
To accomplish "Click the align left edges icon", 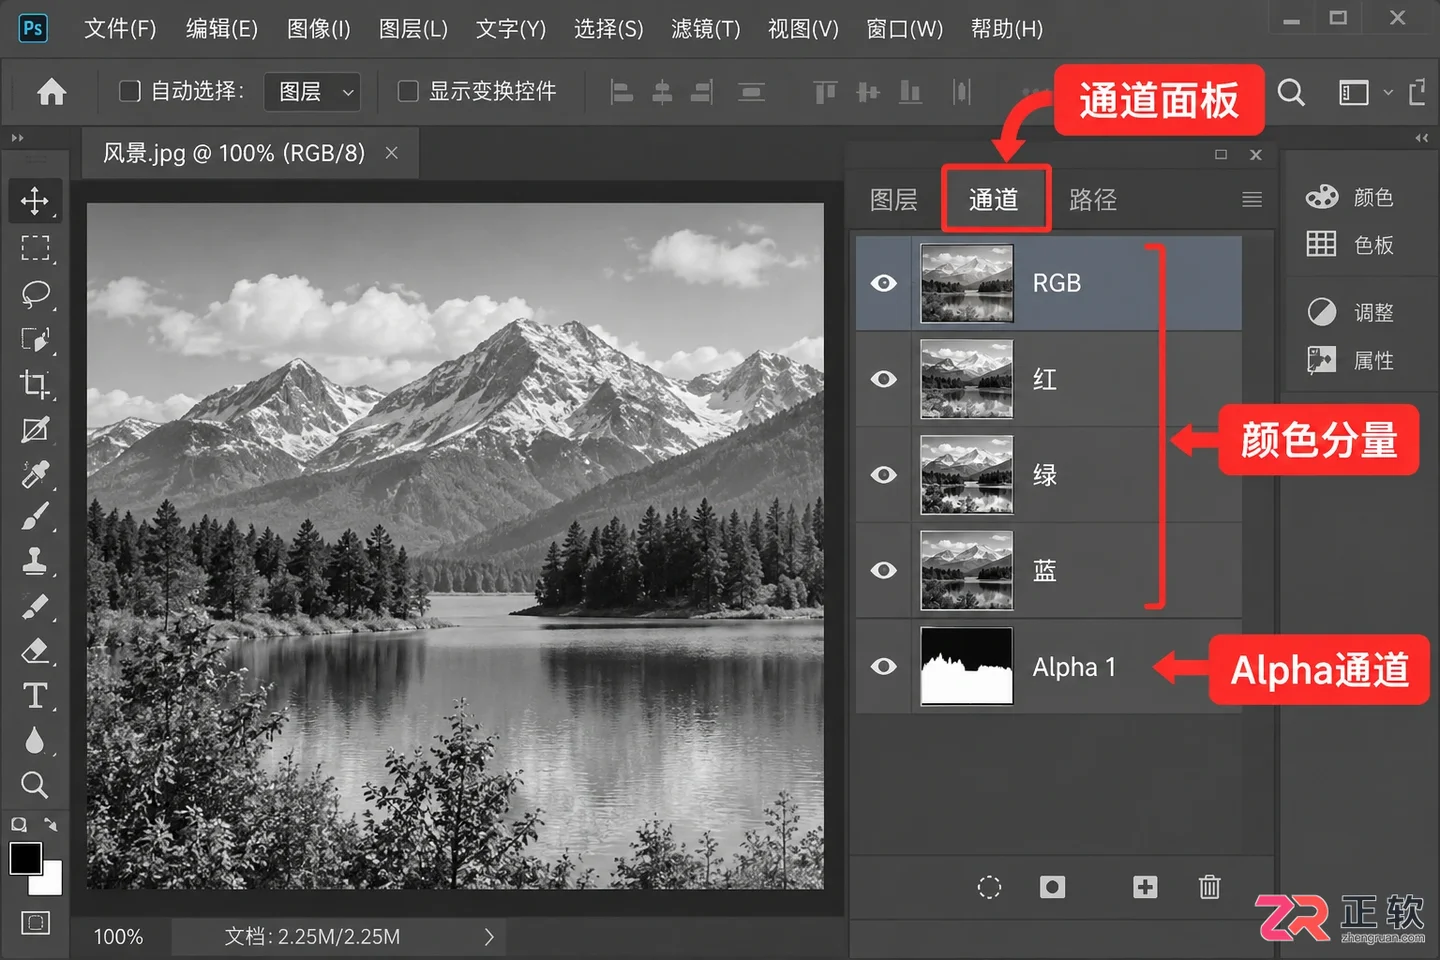I will 622,92.
